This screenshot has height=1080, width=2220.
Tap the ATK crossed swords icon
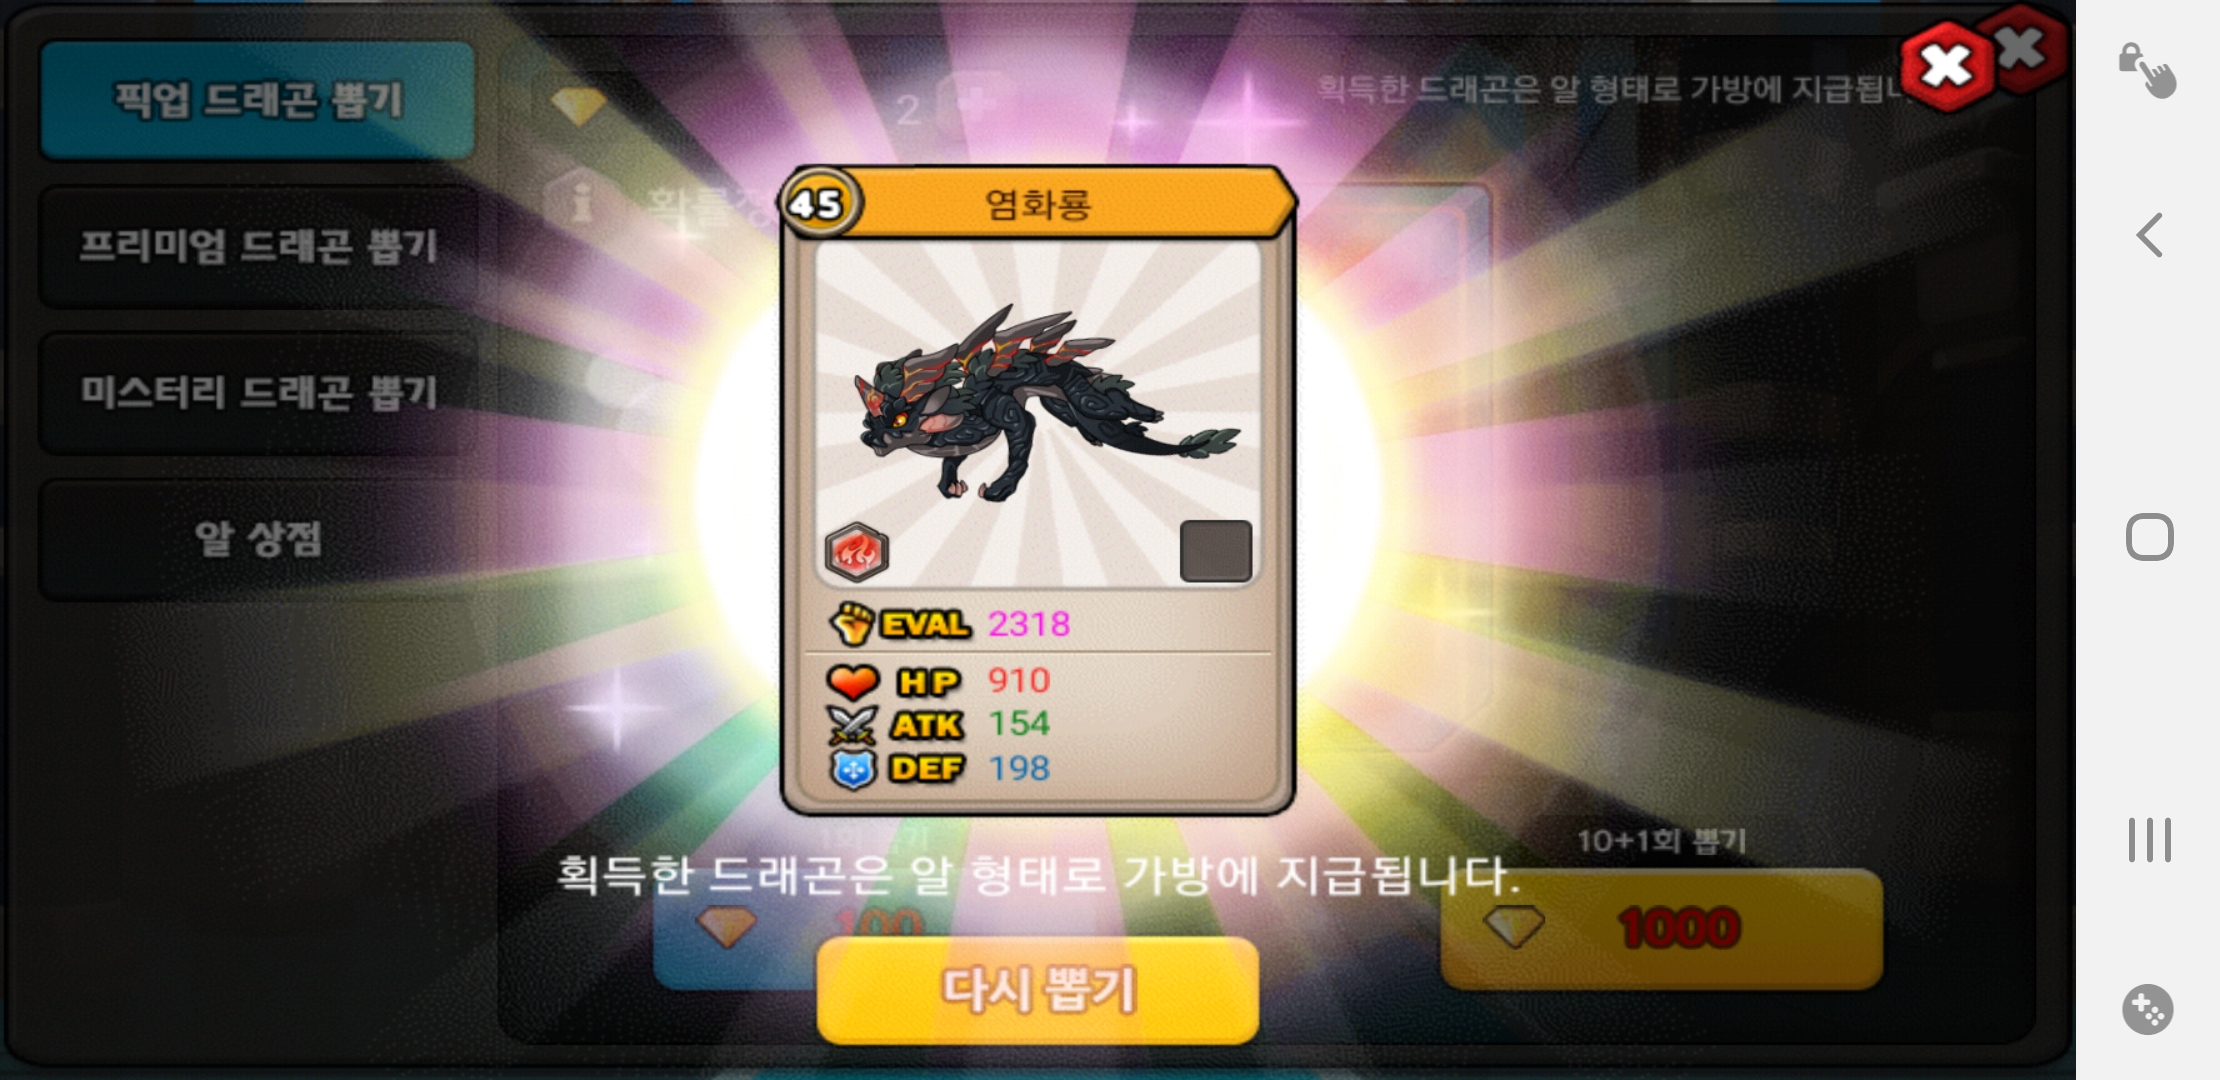pos(852,725)
